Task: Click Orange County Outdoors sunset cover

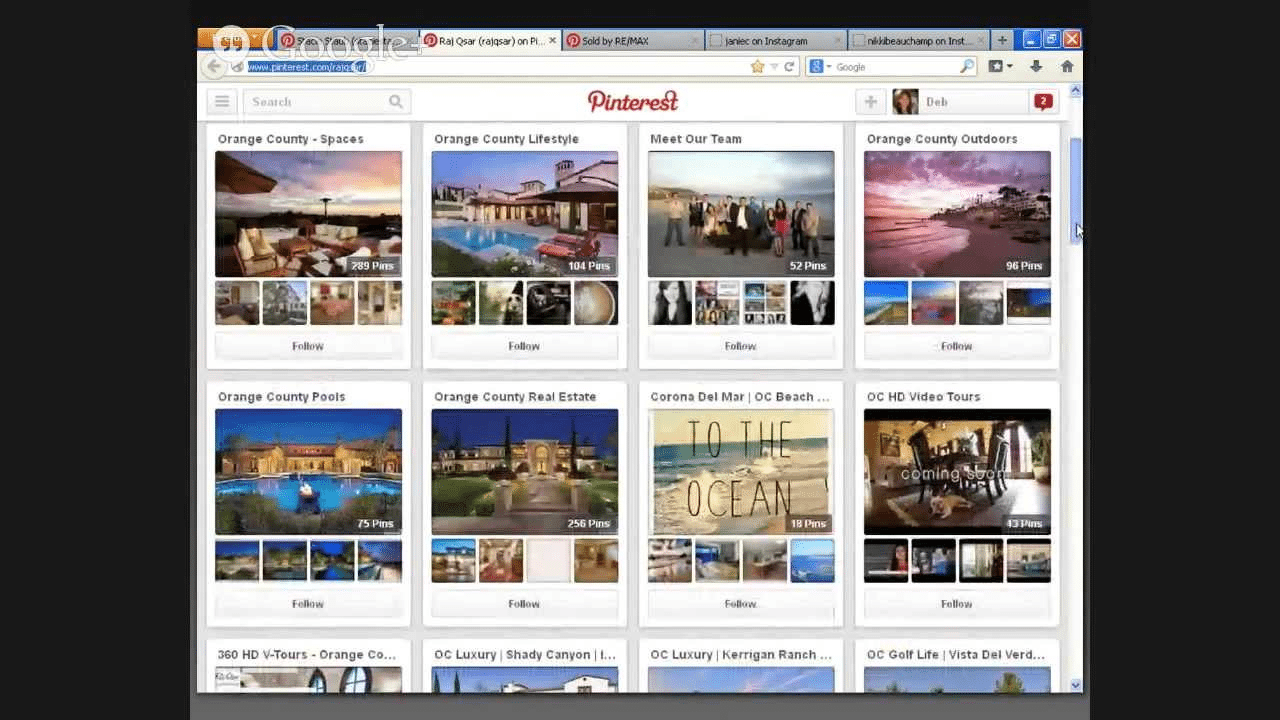Action: click(x=957, y=214)
